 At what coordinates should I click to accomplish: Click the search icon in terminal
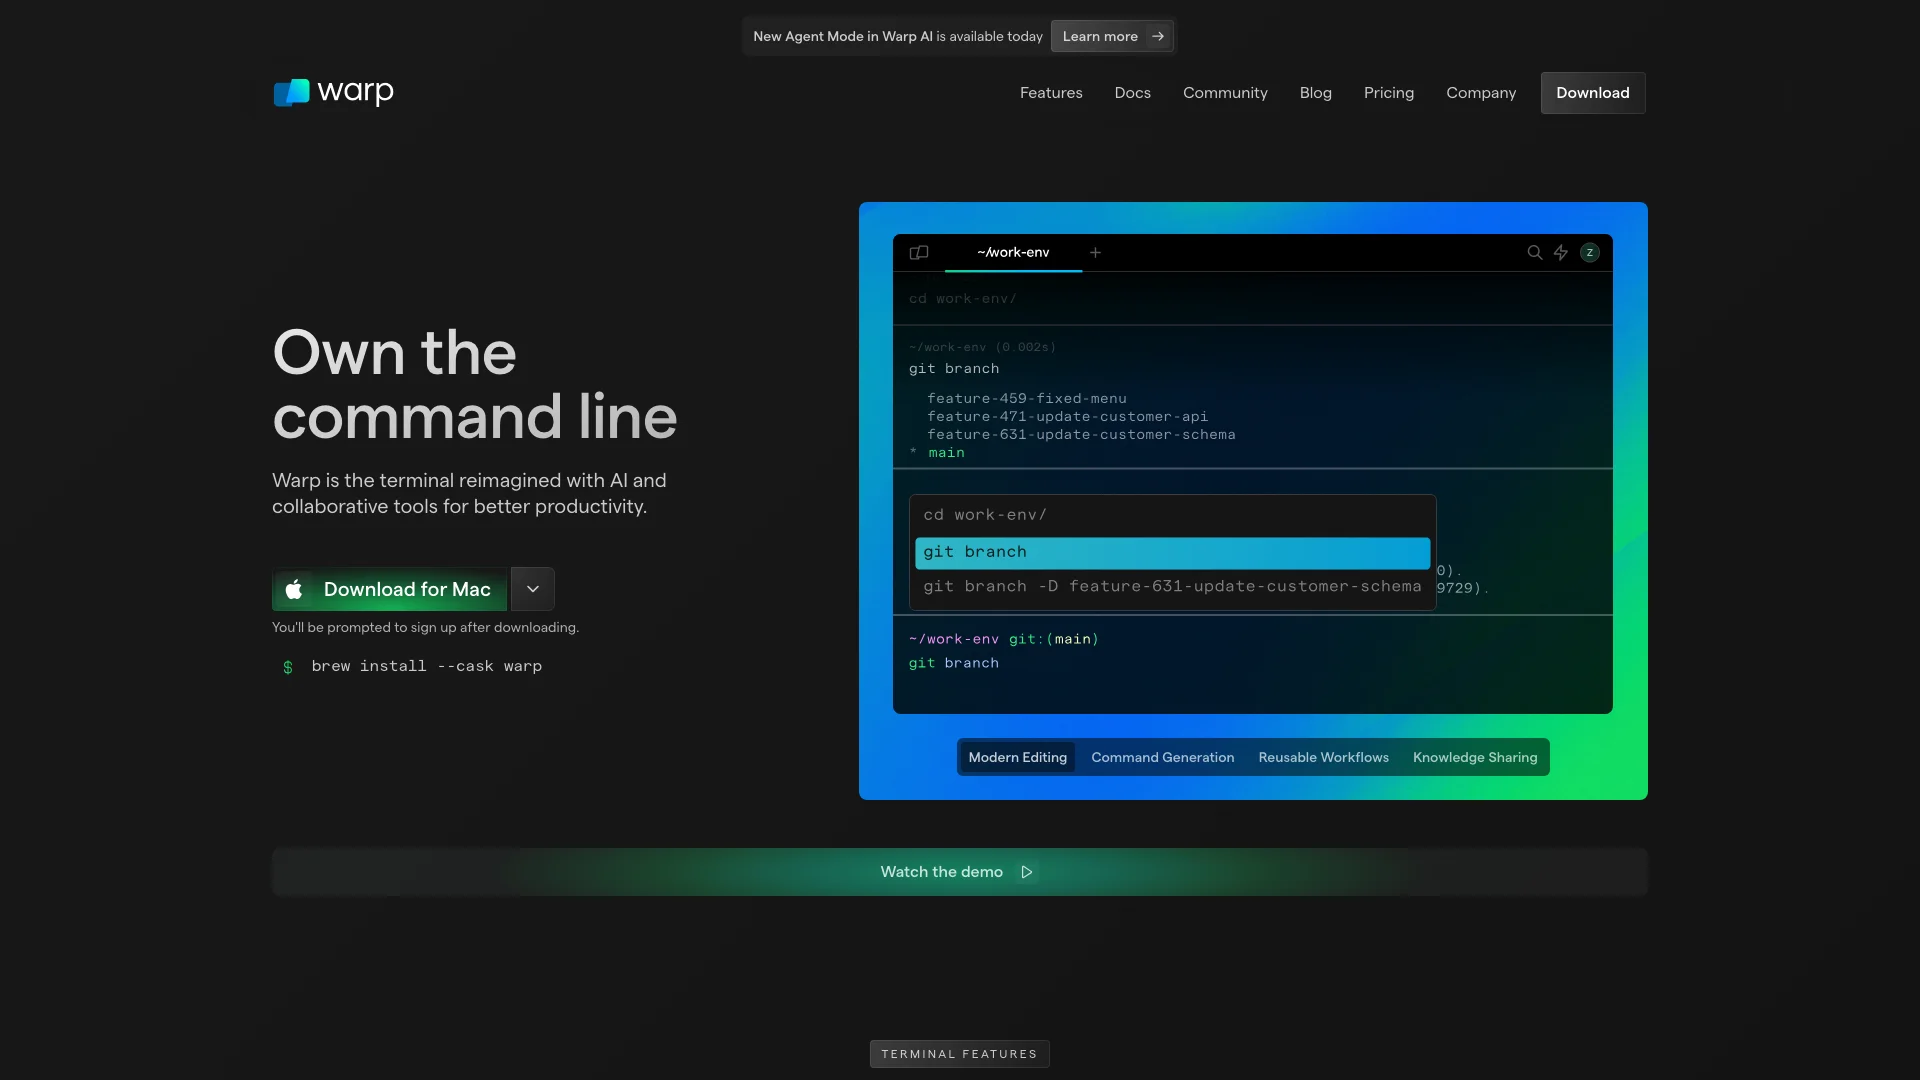[1535, 252]
